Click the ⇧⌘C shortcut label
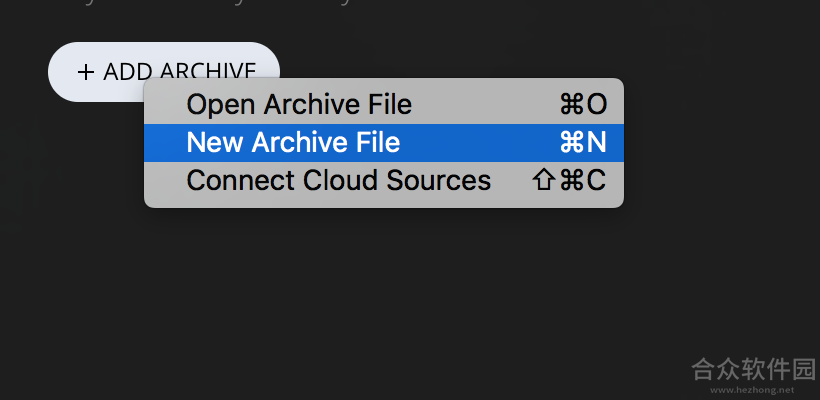Viewport: 820px width, 400px height. 570,181
